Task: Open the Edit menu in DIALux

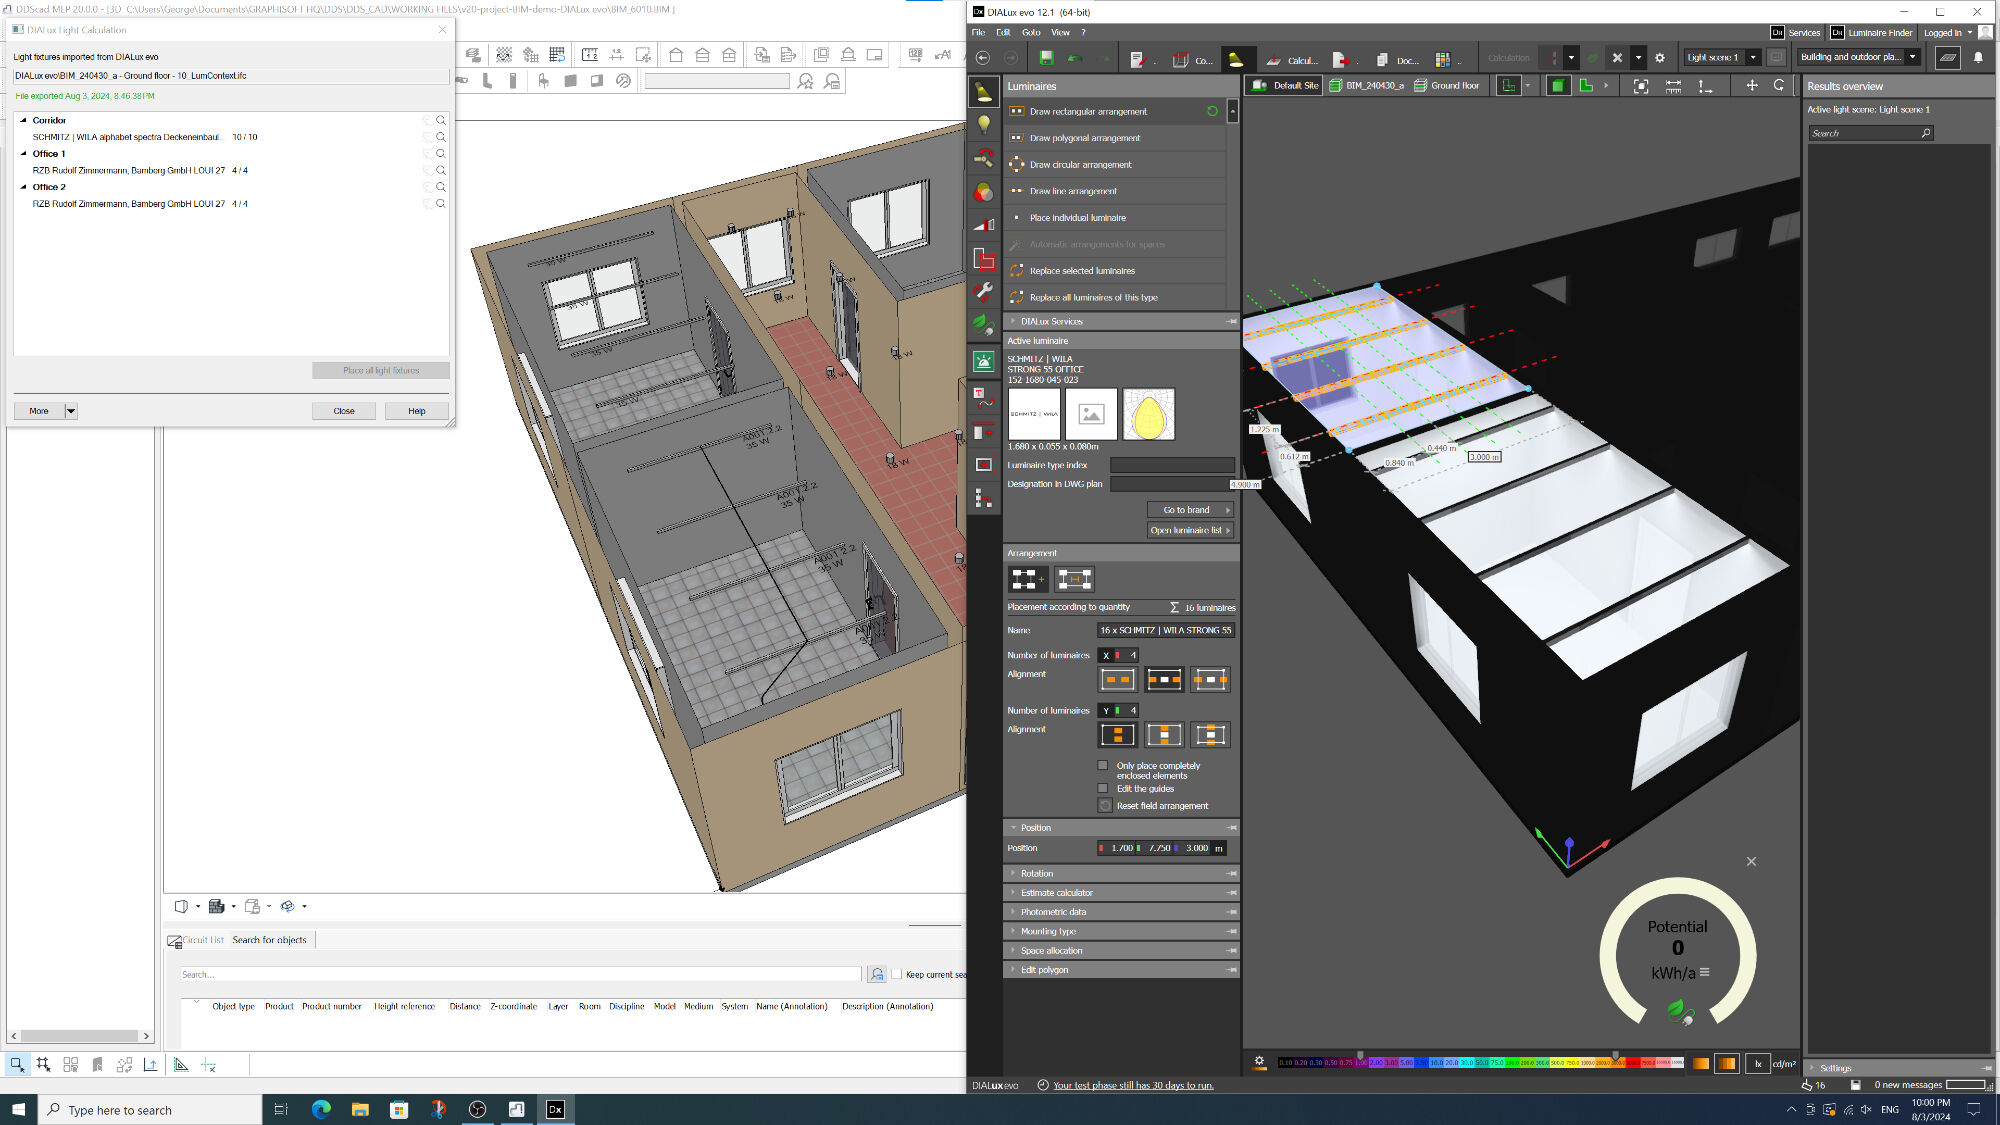Action: pos(1003,32)
